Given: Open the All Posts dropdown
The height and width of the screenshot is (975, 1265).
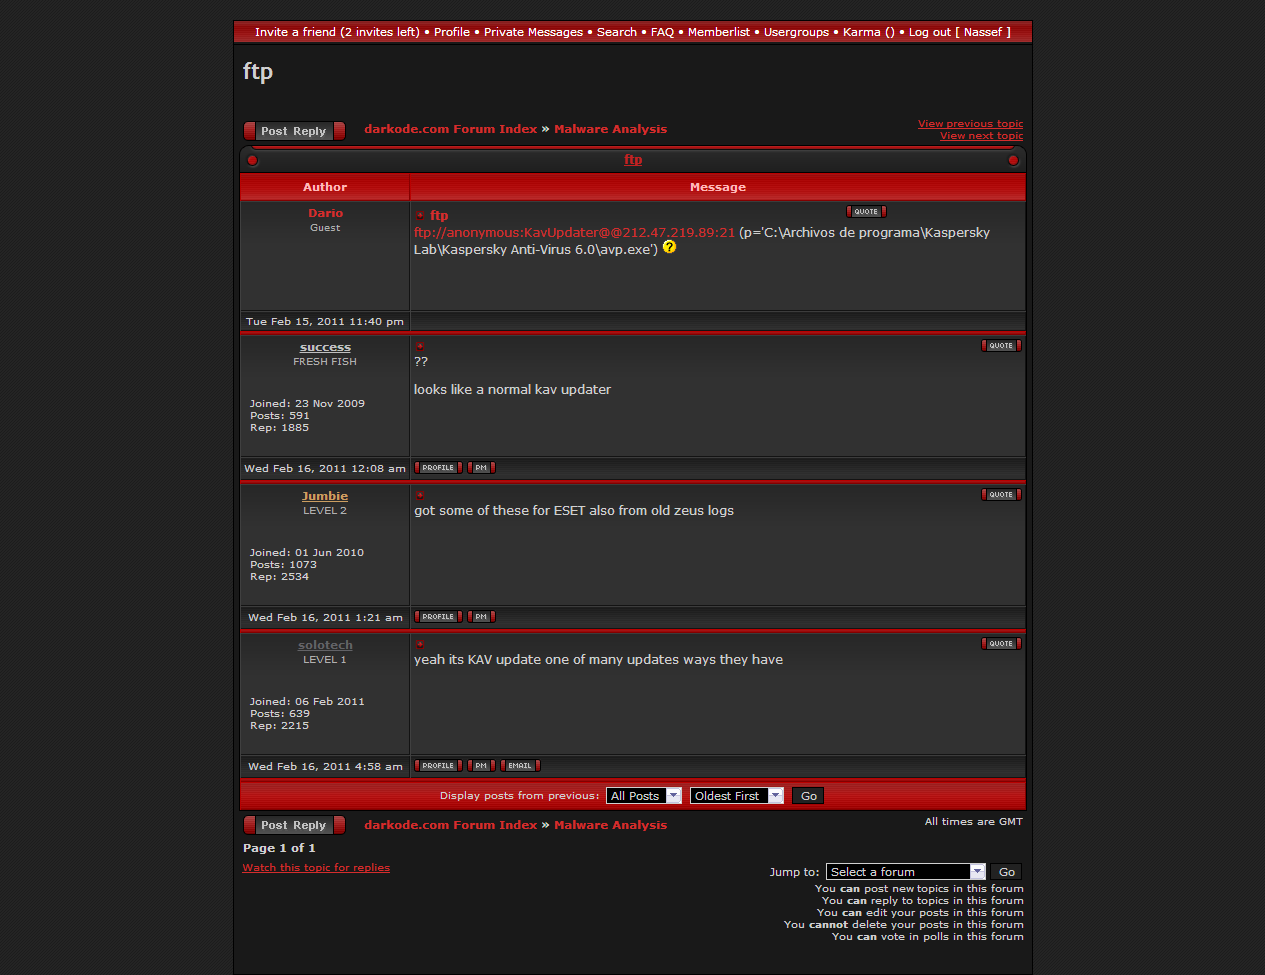Looking at the screenshot, I should tap(644, 796).
